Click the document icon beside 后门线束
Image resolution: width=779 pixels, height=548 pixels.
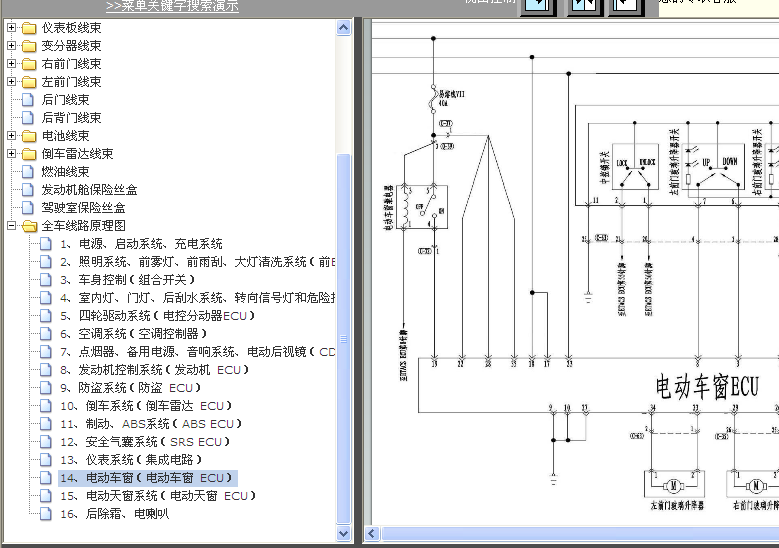[x=28, y=100]
